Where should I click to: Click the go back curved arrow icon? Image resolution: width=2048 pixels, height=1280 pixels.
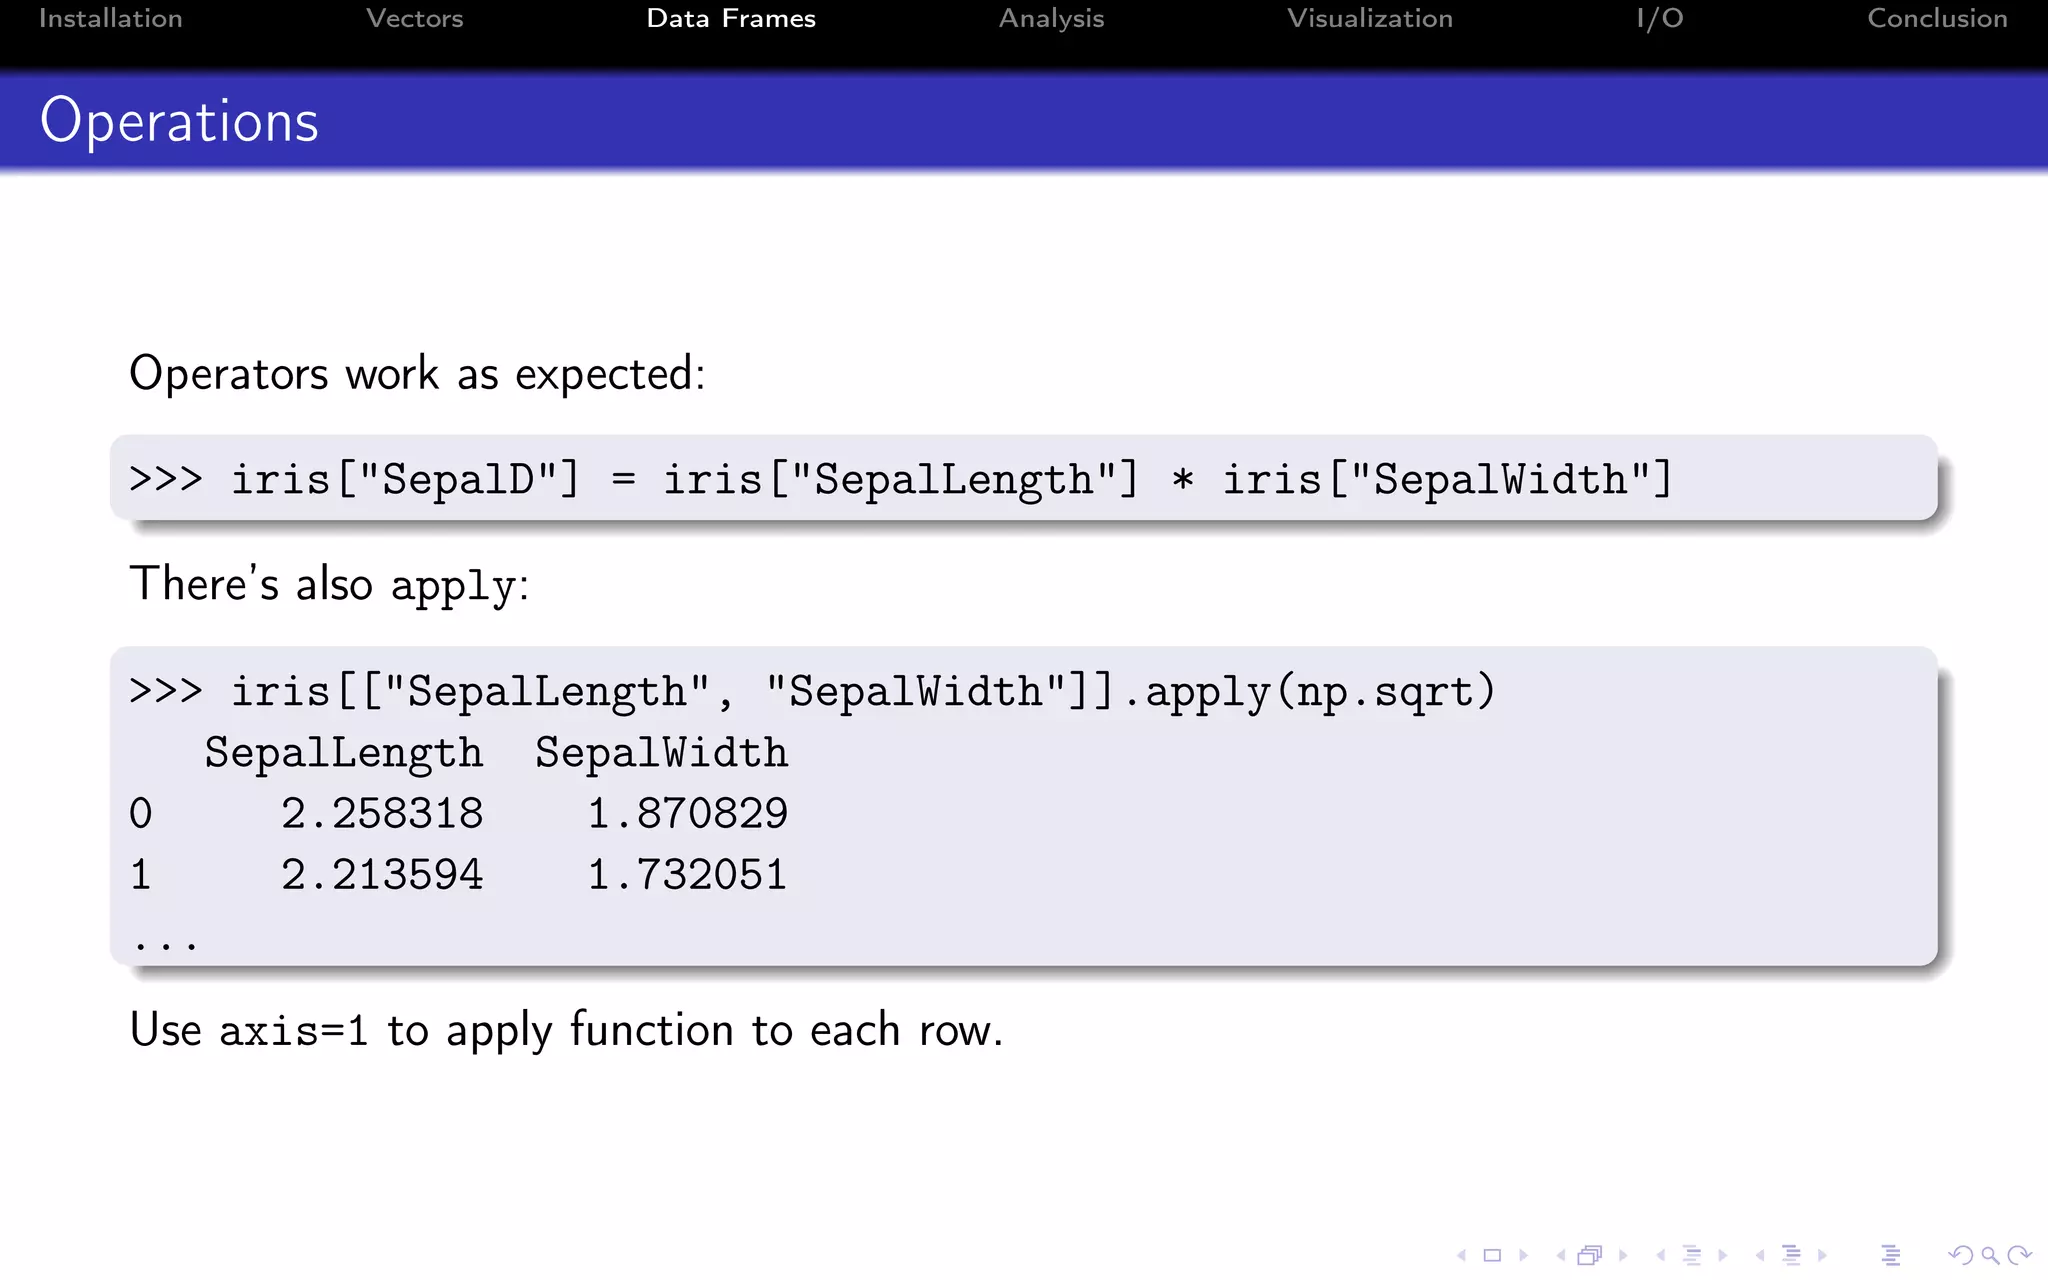click(1961, 1255)
